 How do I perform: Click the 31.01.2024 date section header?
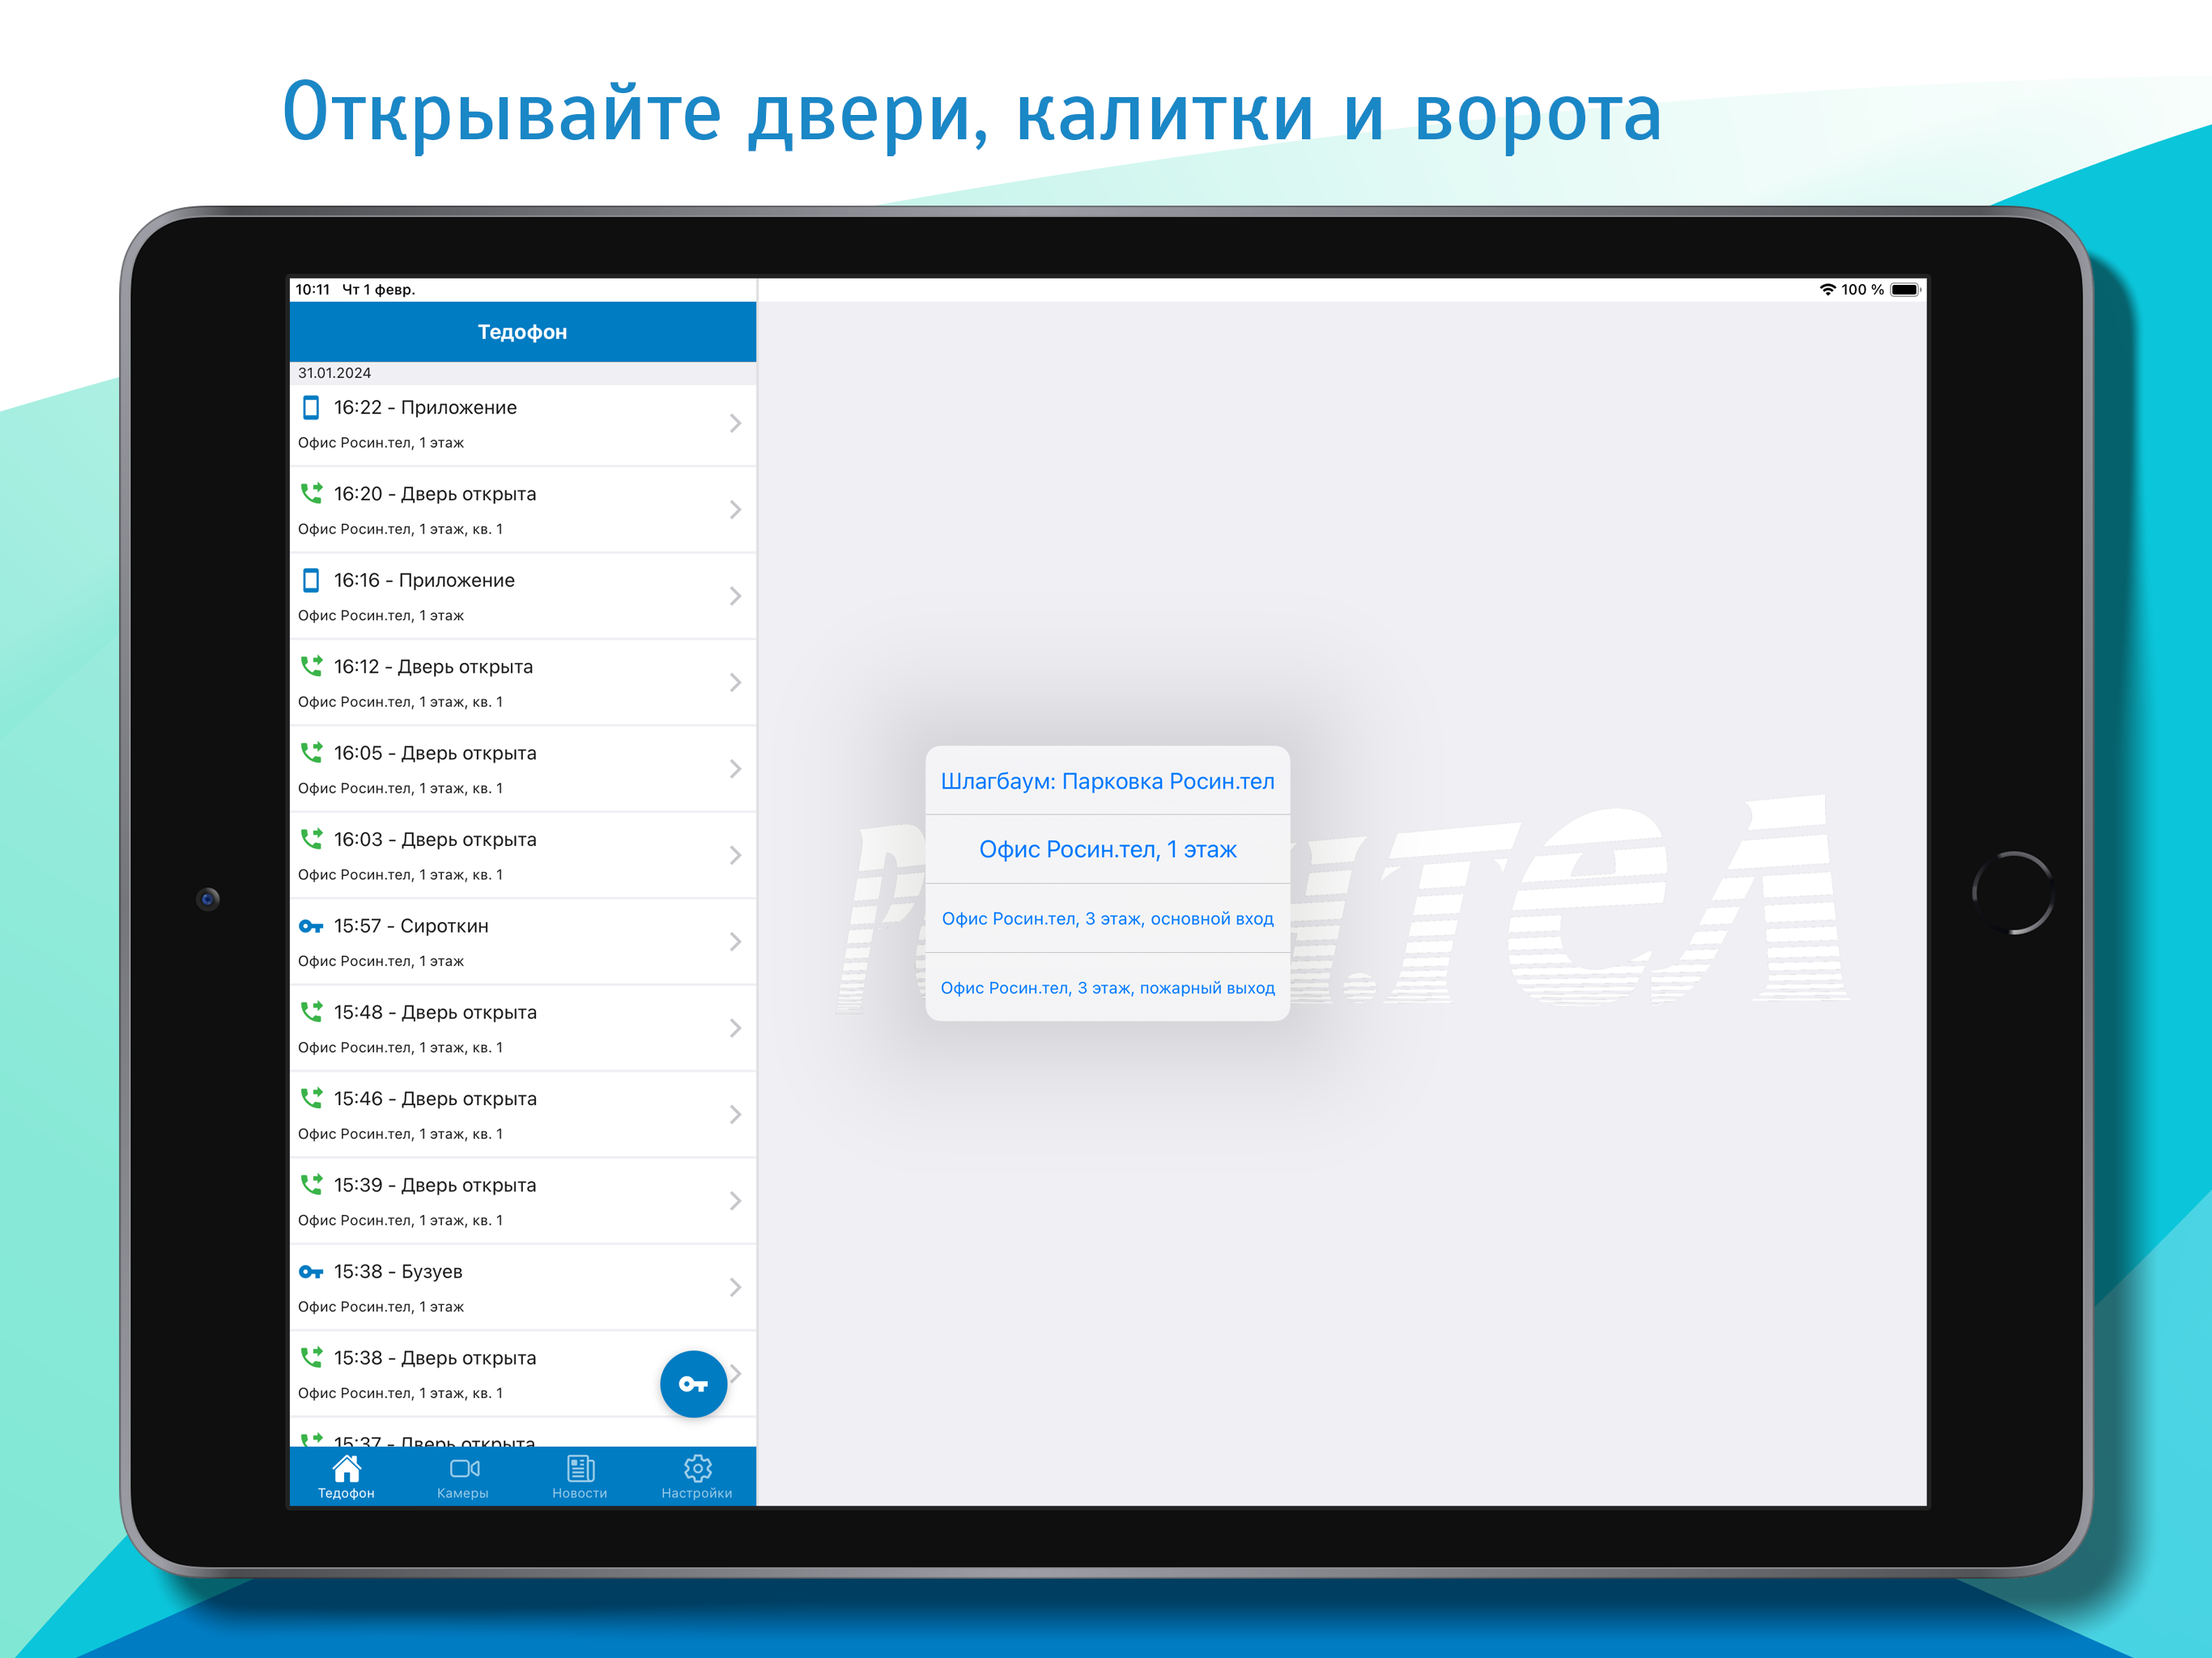click(x=522, y=373)
